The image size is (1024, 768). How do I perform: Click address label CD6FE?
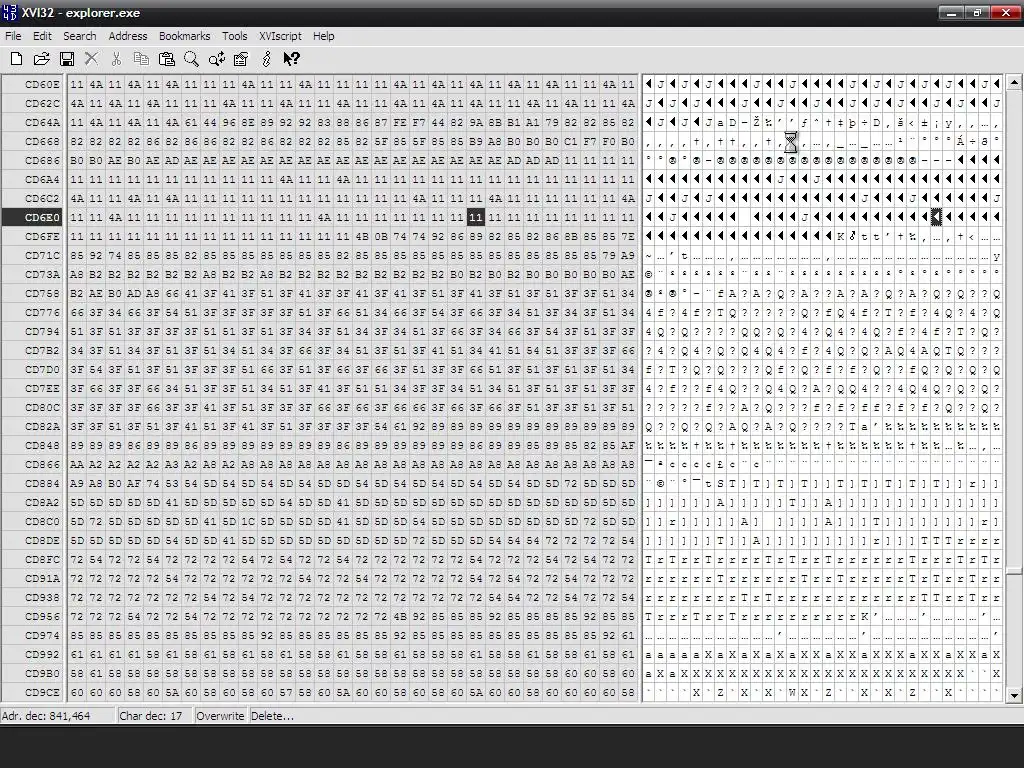point(42,236)
